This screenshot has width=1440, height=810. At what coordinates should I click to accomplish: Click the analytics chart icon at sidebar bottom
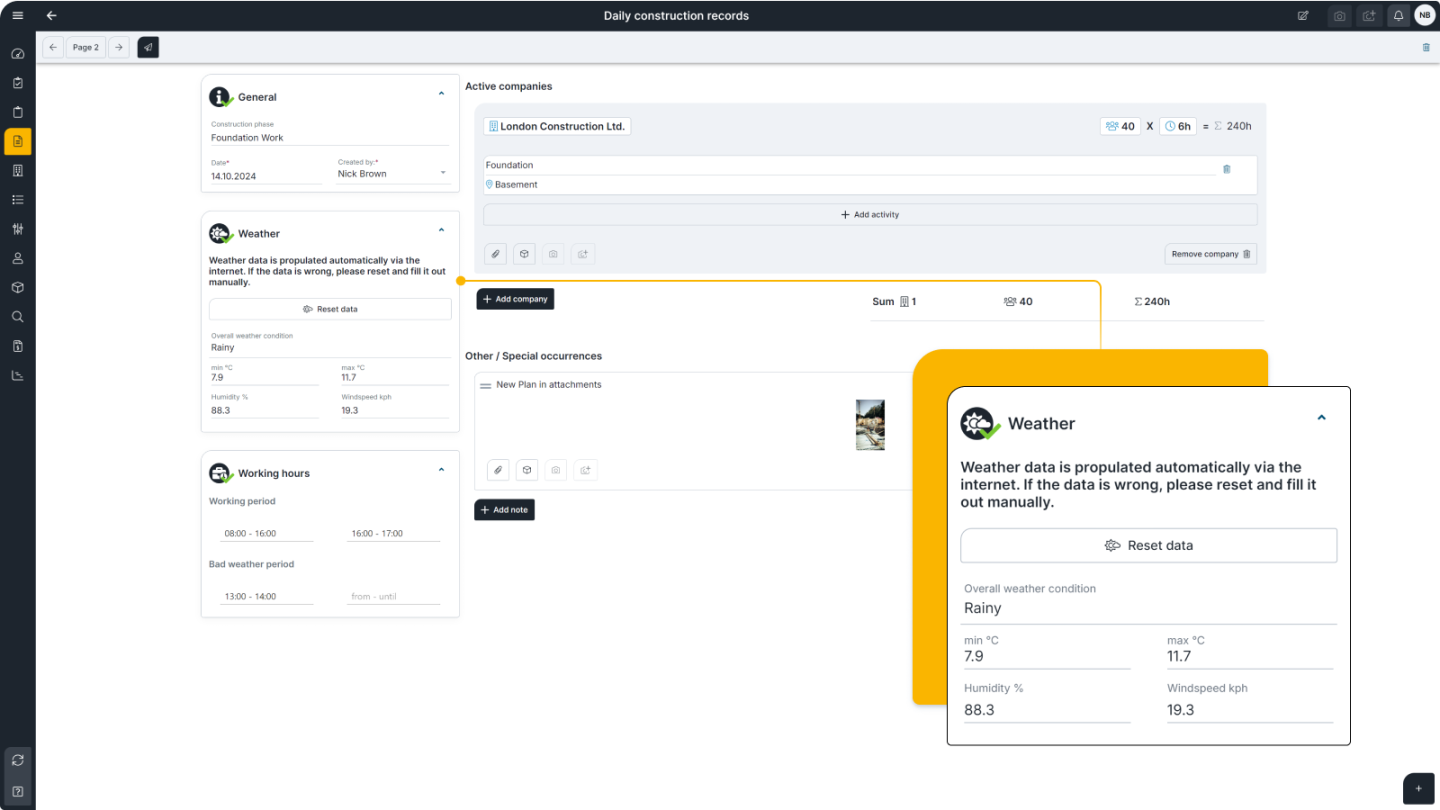pos(17,375)
